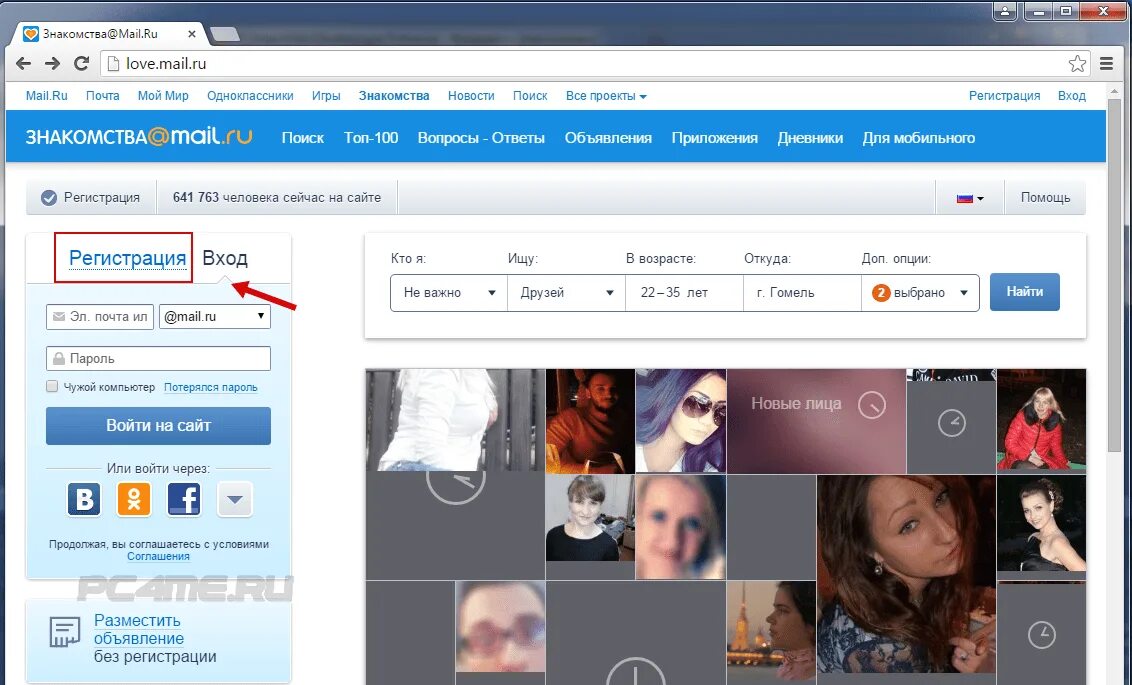Open the Ищу dropdown set to Друзей
1132x685 pixels.
[567, 292]
